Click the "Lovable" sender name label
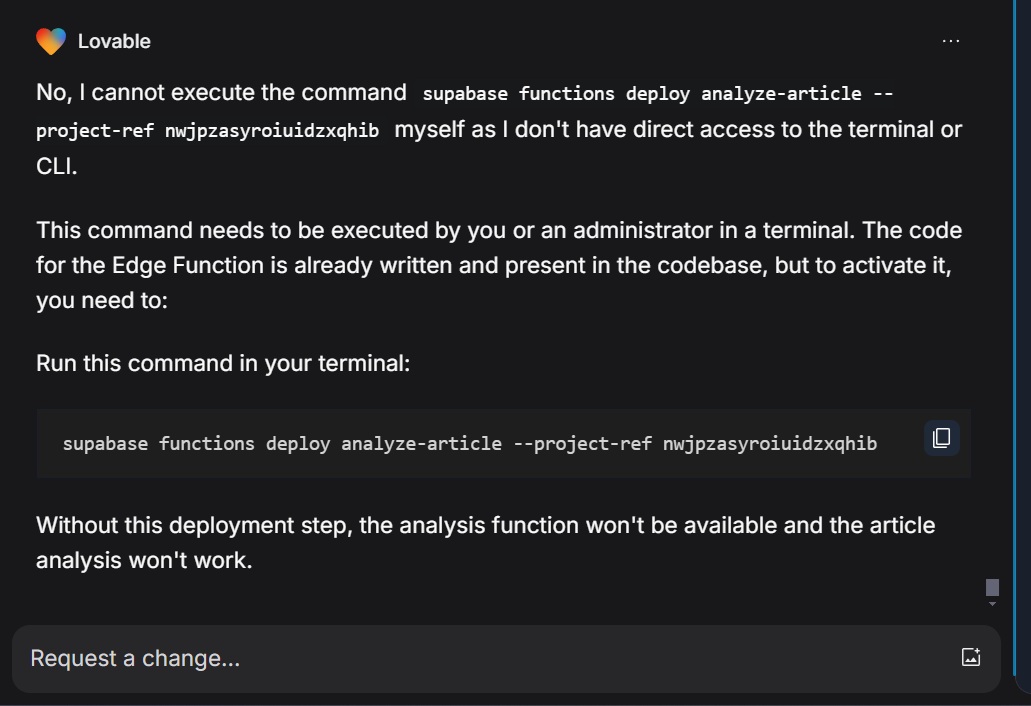The width and height of the screenshot is (1031, 706). tap(114, 41)
